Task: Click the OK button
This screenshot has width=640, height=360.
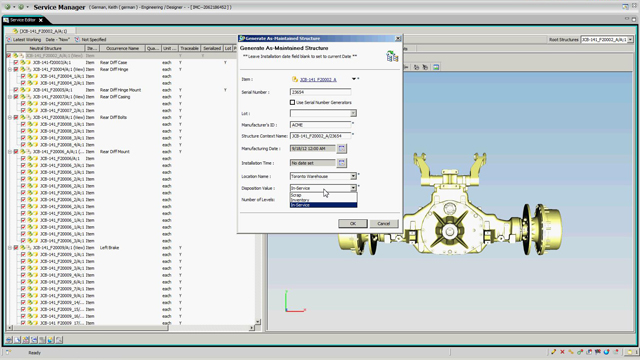Action: 353,224
